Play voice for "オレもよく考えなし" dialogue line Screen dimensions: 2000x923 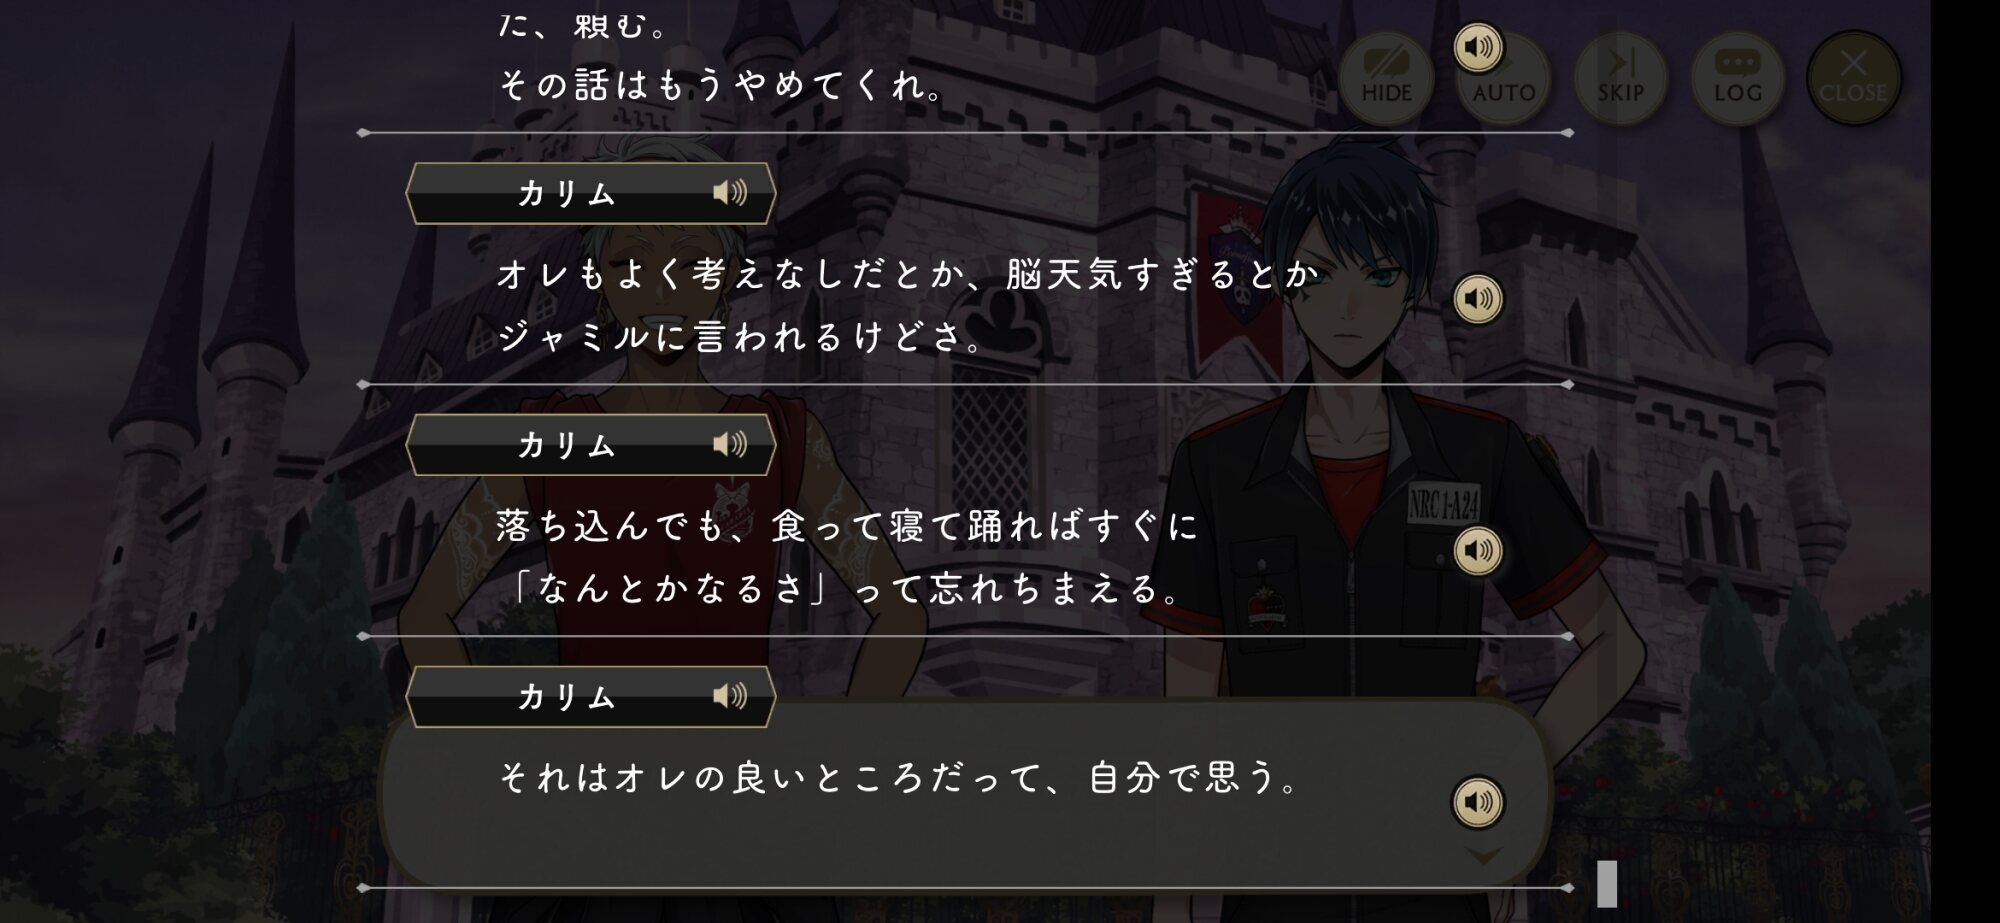click(1478, 298)
